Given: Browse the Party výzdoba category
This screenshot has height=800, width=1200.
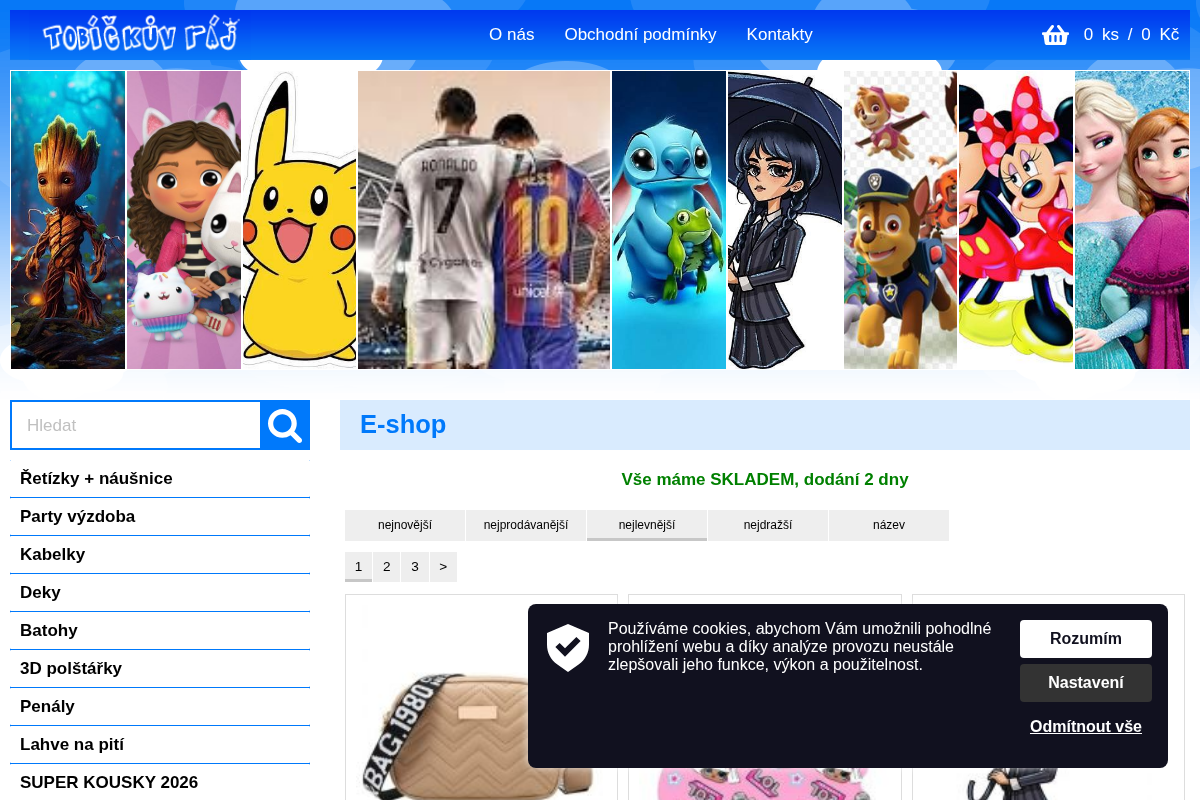Looking at the screenshot, I should click(160, 517).
